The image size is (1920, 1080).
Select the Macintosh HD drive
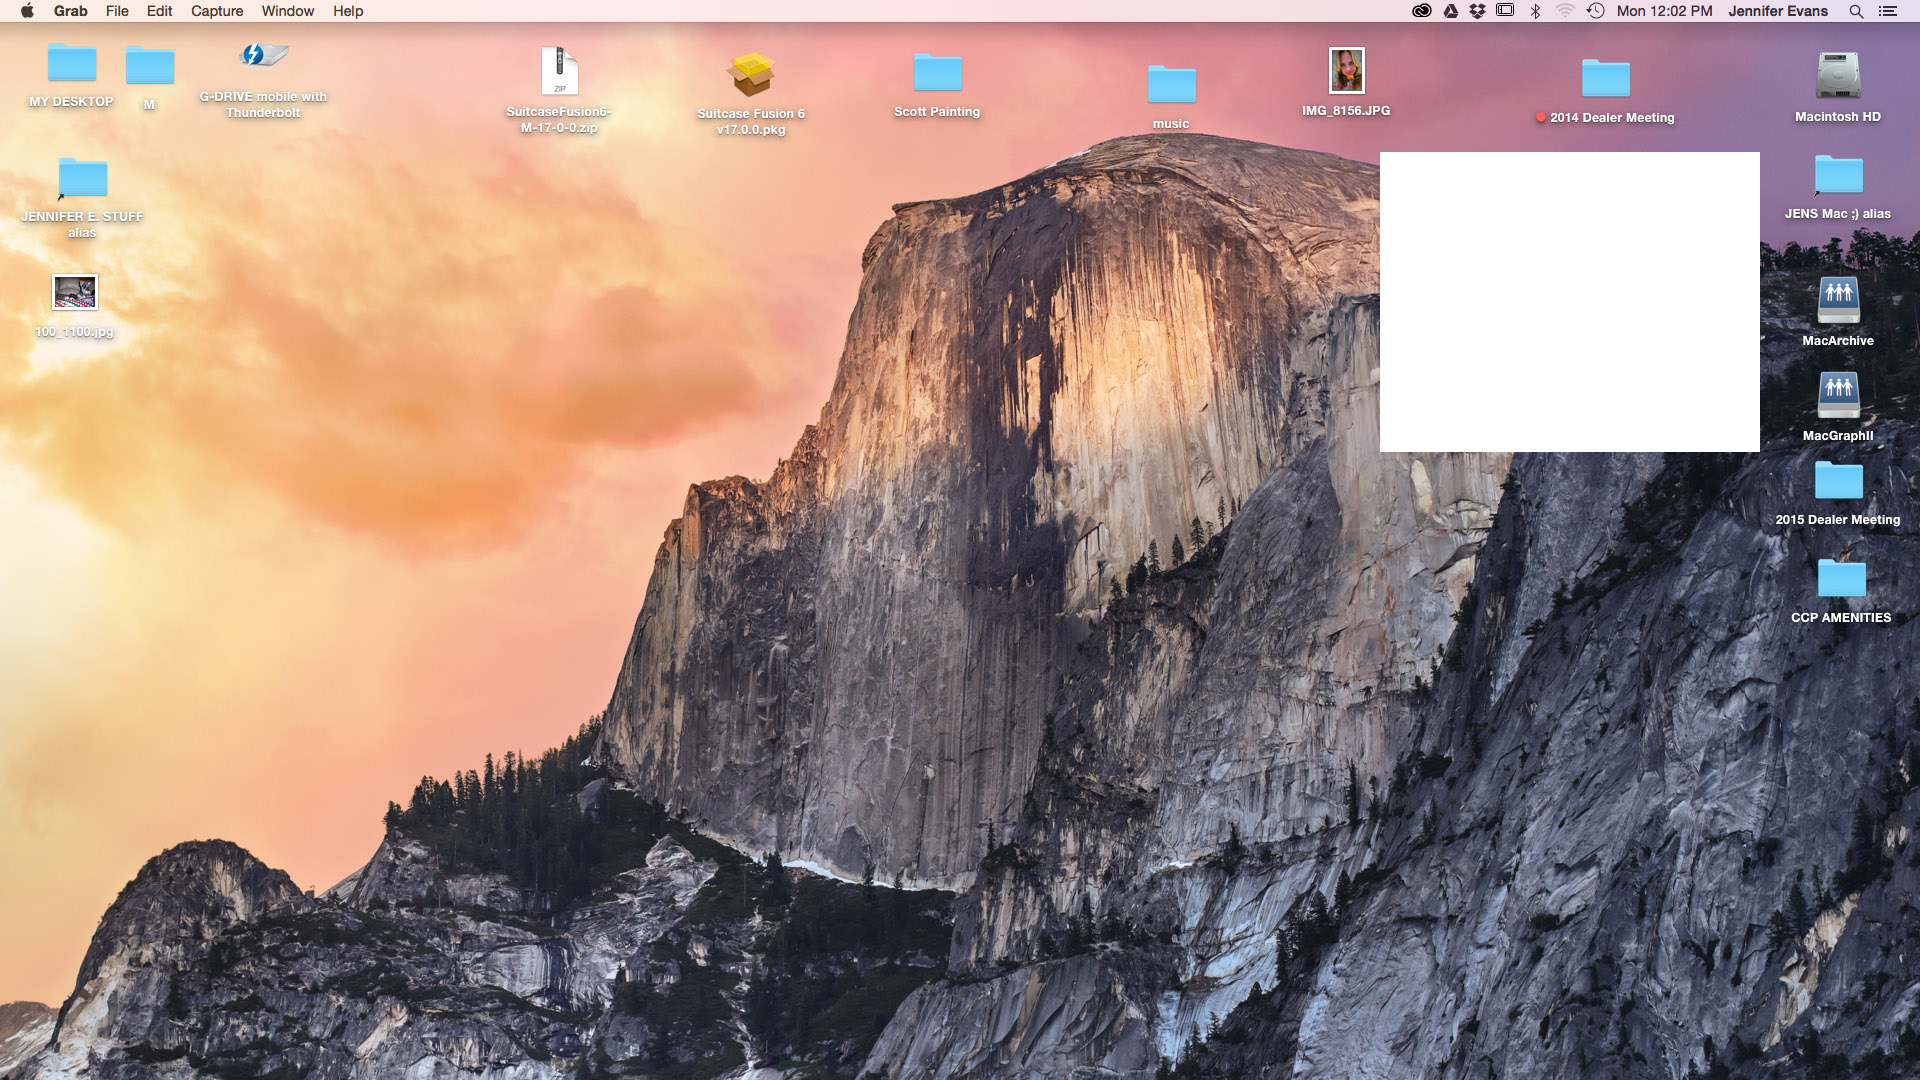click(x=1837, y=76)
